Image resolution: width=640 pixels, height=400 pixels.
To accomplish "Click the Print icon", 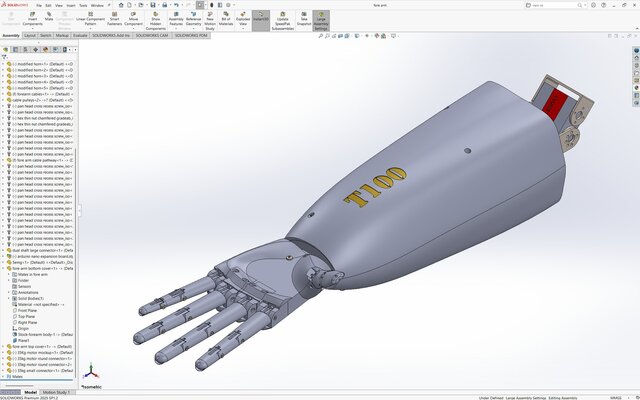I will pyautogui.click(x=164, y=5).
